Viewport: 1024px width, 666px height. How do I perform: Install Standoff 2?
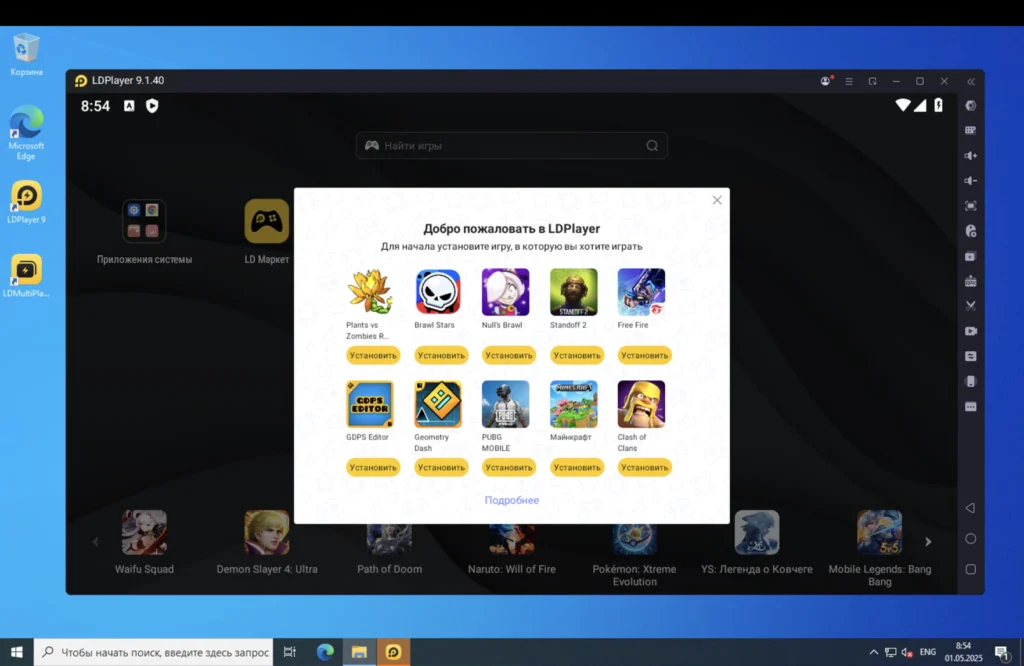tap(577, 355)
